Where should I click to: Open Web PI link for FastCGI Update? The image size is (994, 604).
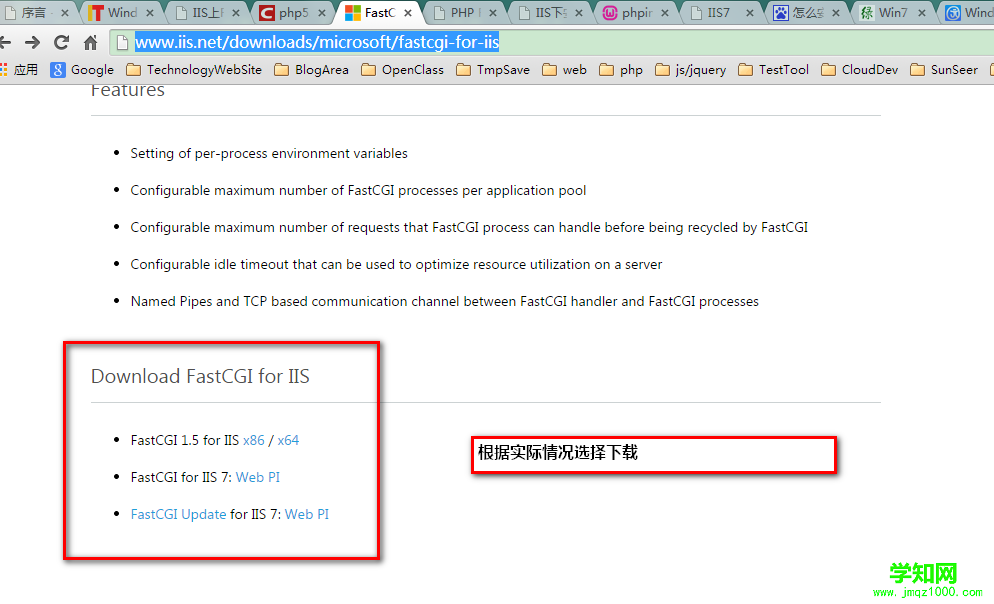(307, 514)
